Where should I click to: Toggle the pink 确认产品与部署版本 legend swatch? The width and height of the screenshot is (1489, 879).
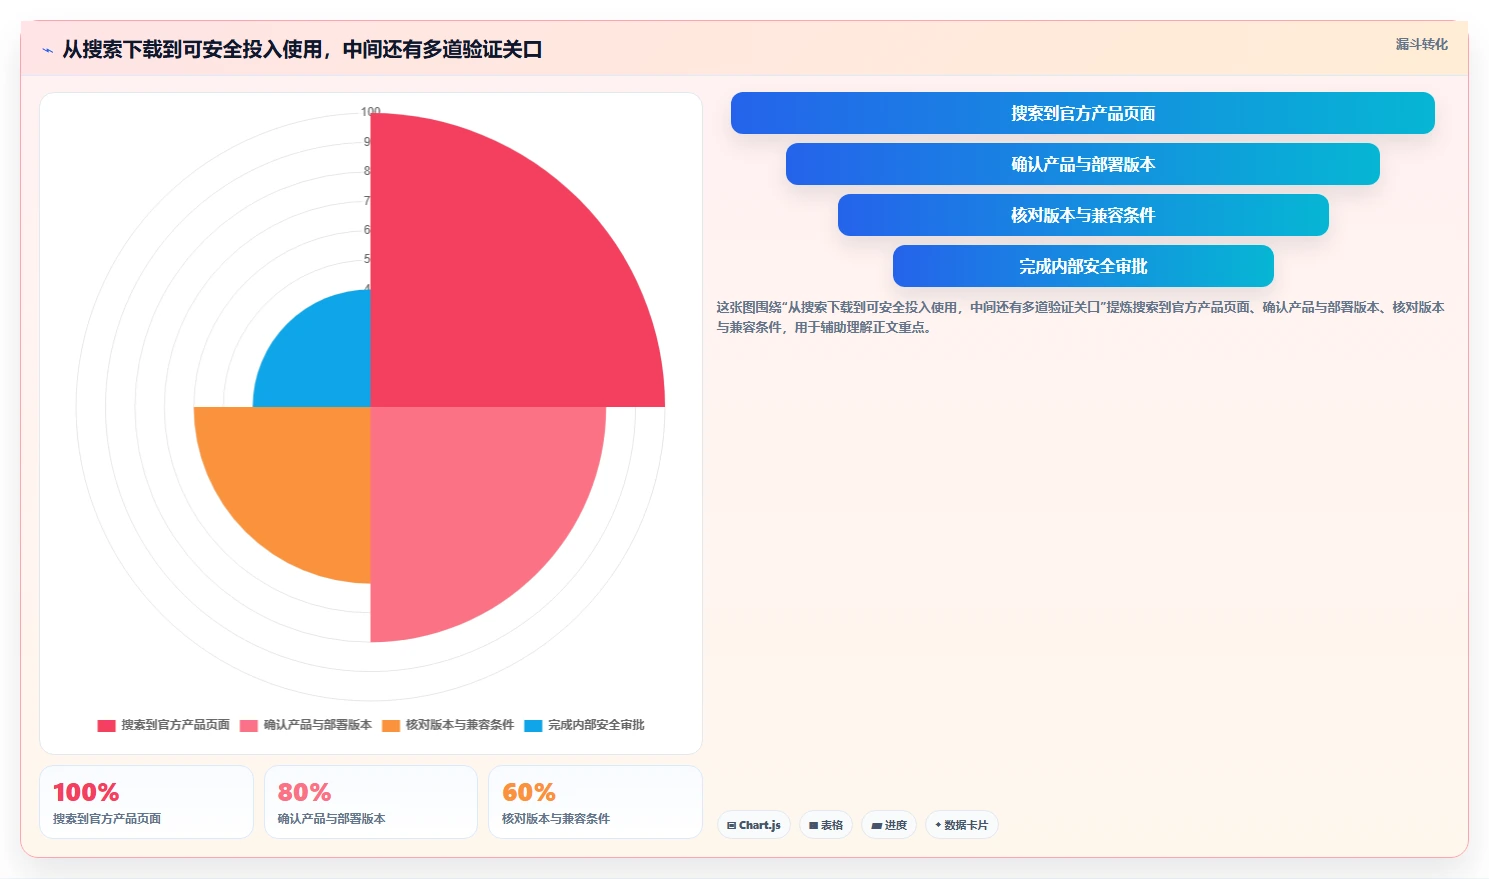[249, 725]
